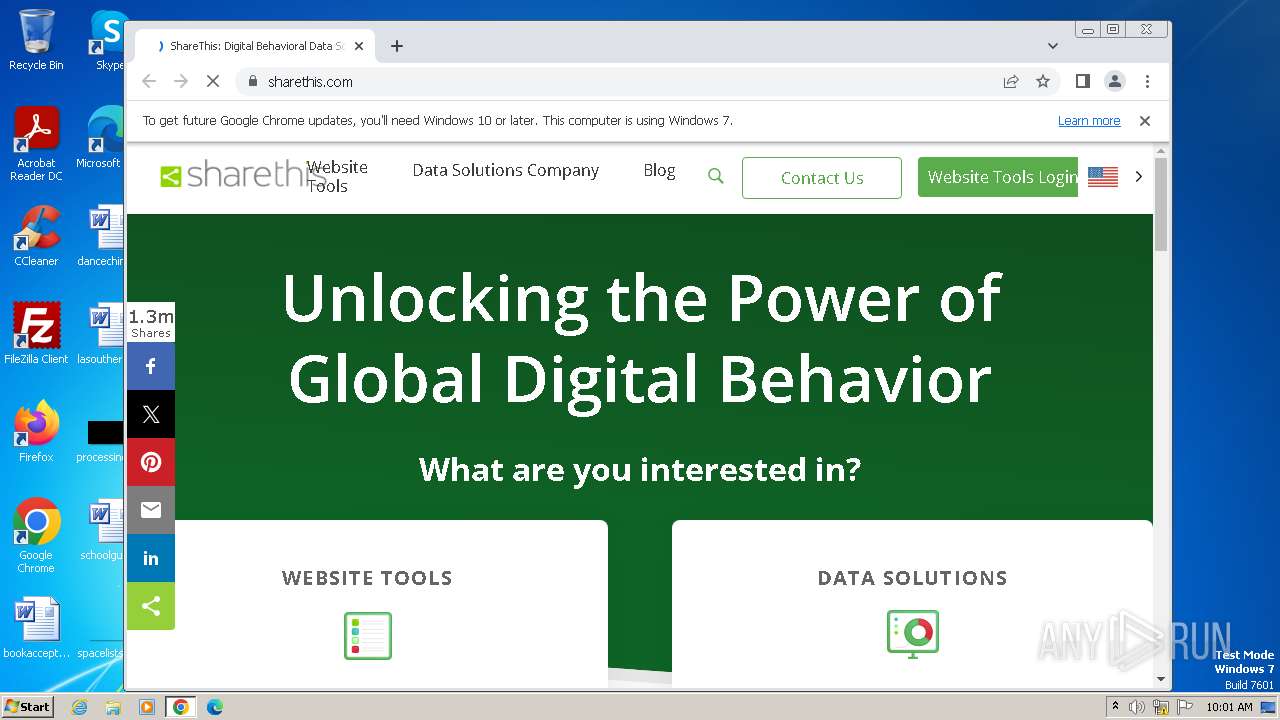Open the site search magnifier icon
The image size is (1280, 720).
pos(715,176)
